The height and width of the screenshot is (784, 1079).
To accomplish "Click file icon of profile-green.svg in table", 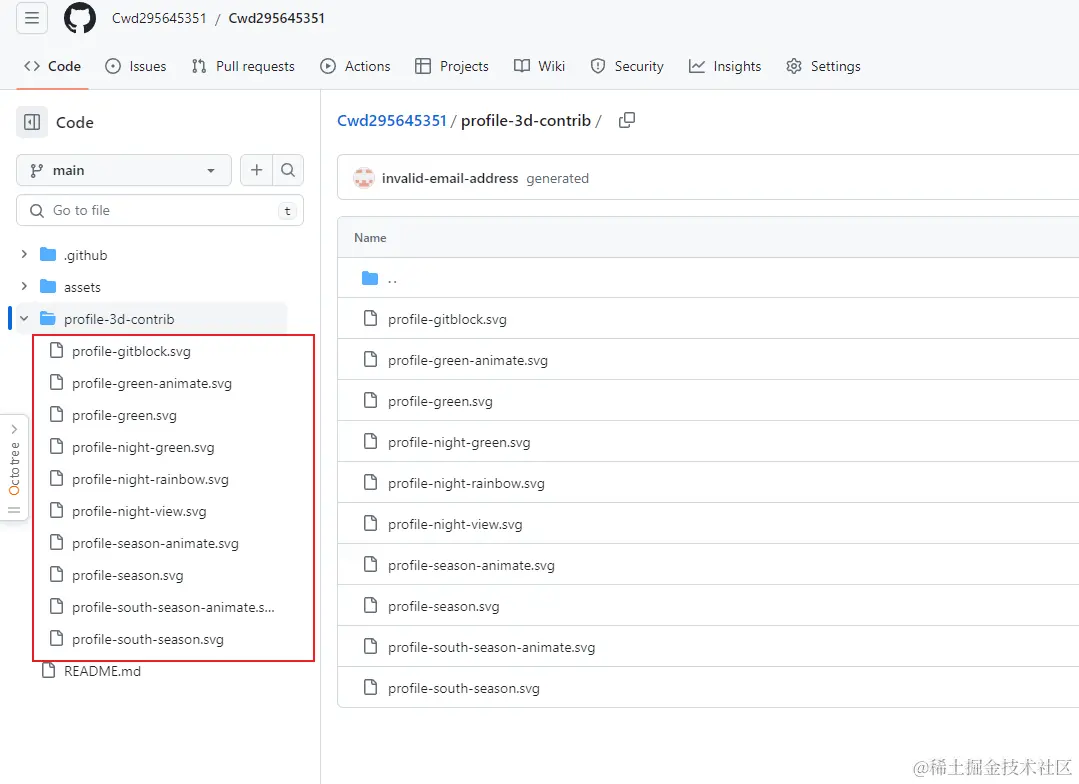I will pos(370,401).
